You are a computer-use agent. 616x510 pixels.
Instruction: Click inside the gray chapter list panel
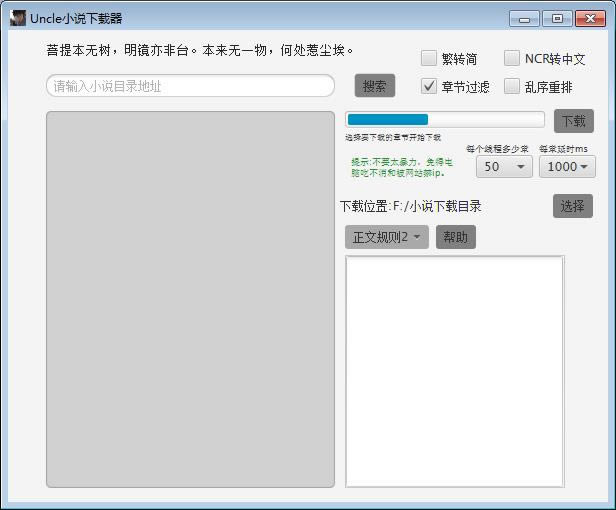click(x=190, y=300)
